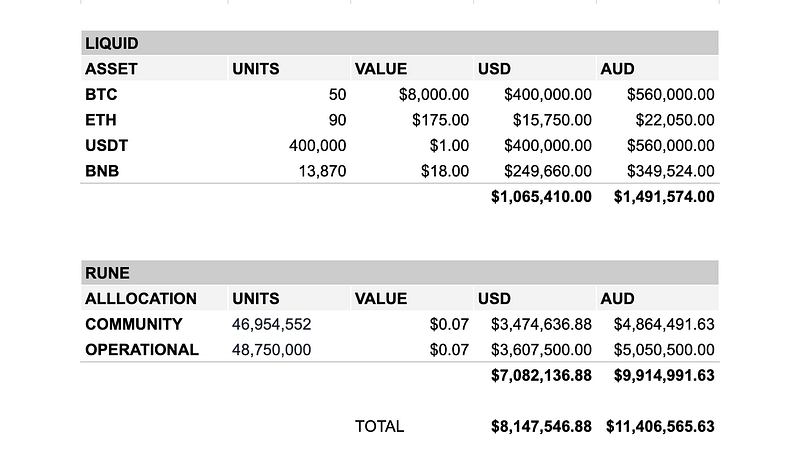Select grand total USD $8,147,546.88
Screen dimensions: 800x449
tap(541, 427)
